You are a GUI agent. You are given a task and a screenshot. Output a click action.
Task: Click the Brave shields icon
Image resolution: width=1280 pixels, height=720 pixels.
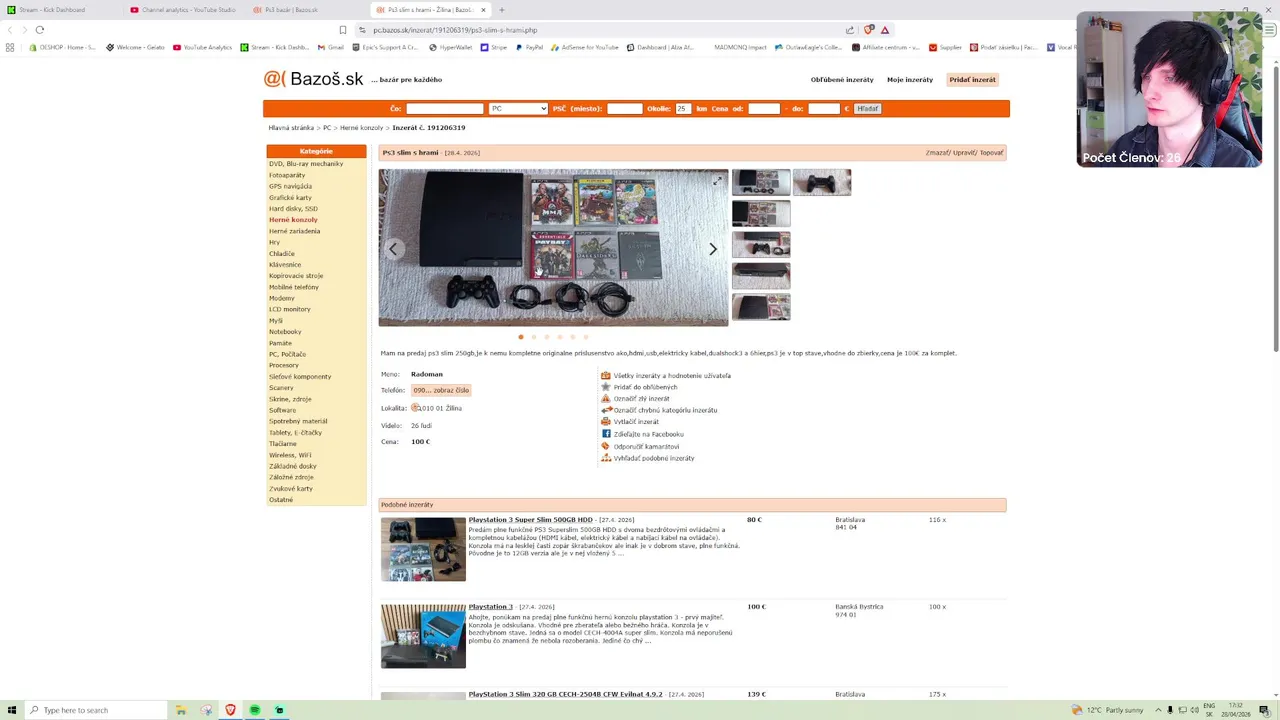(868, 30)
